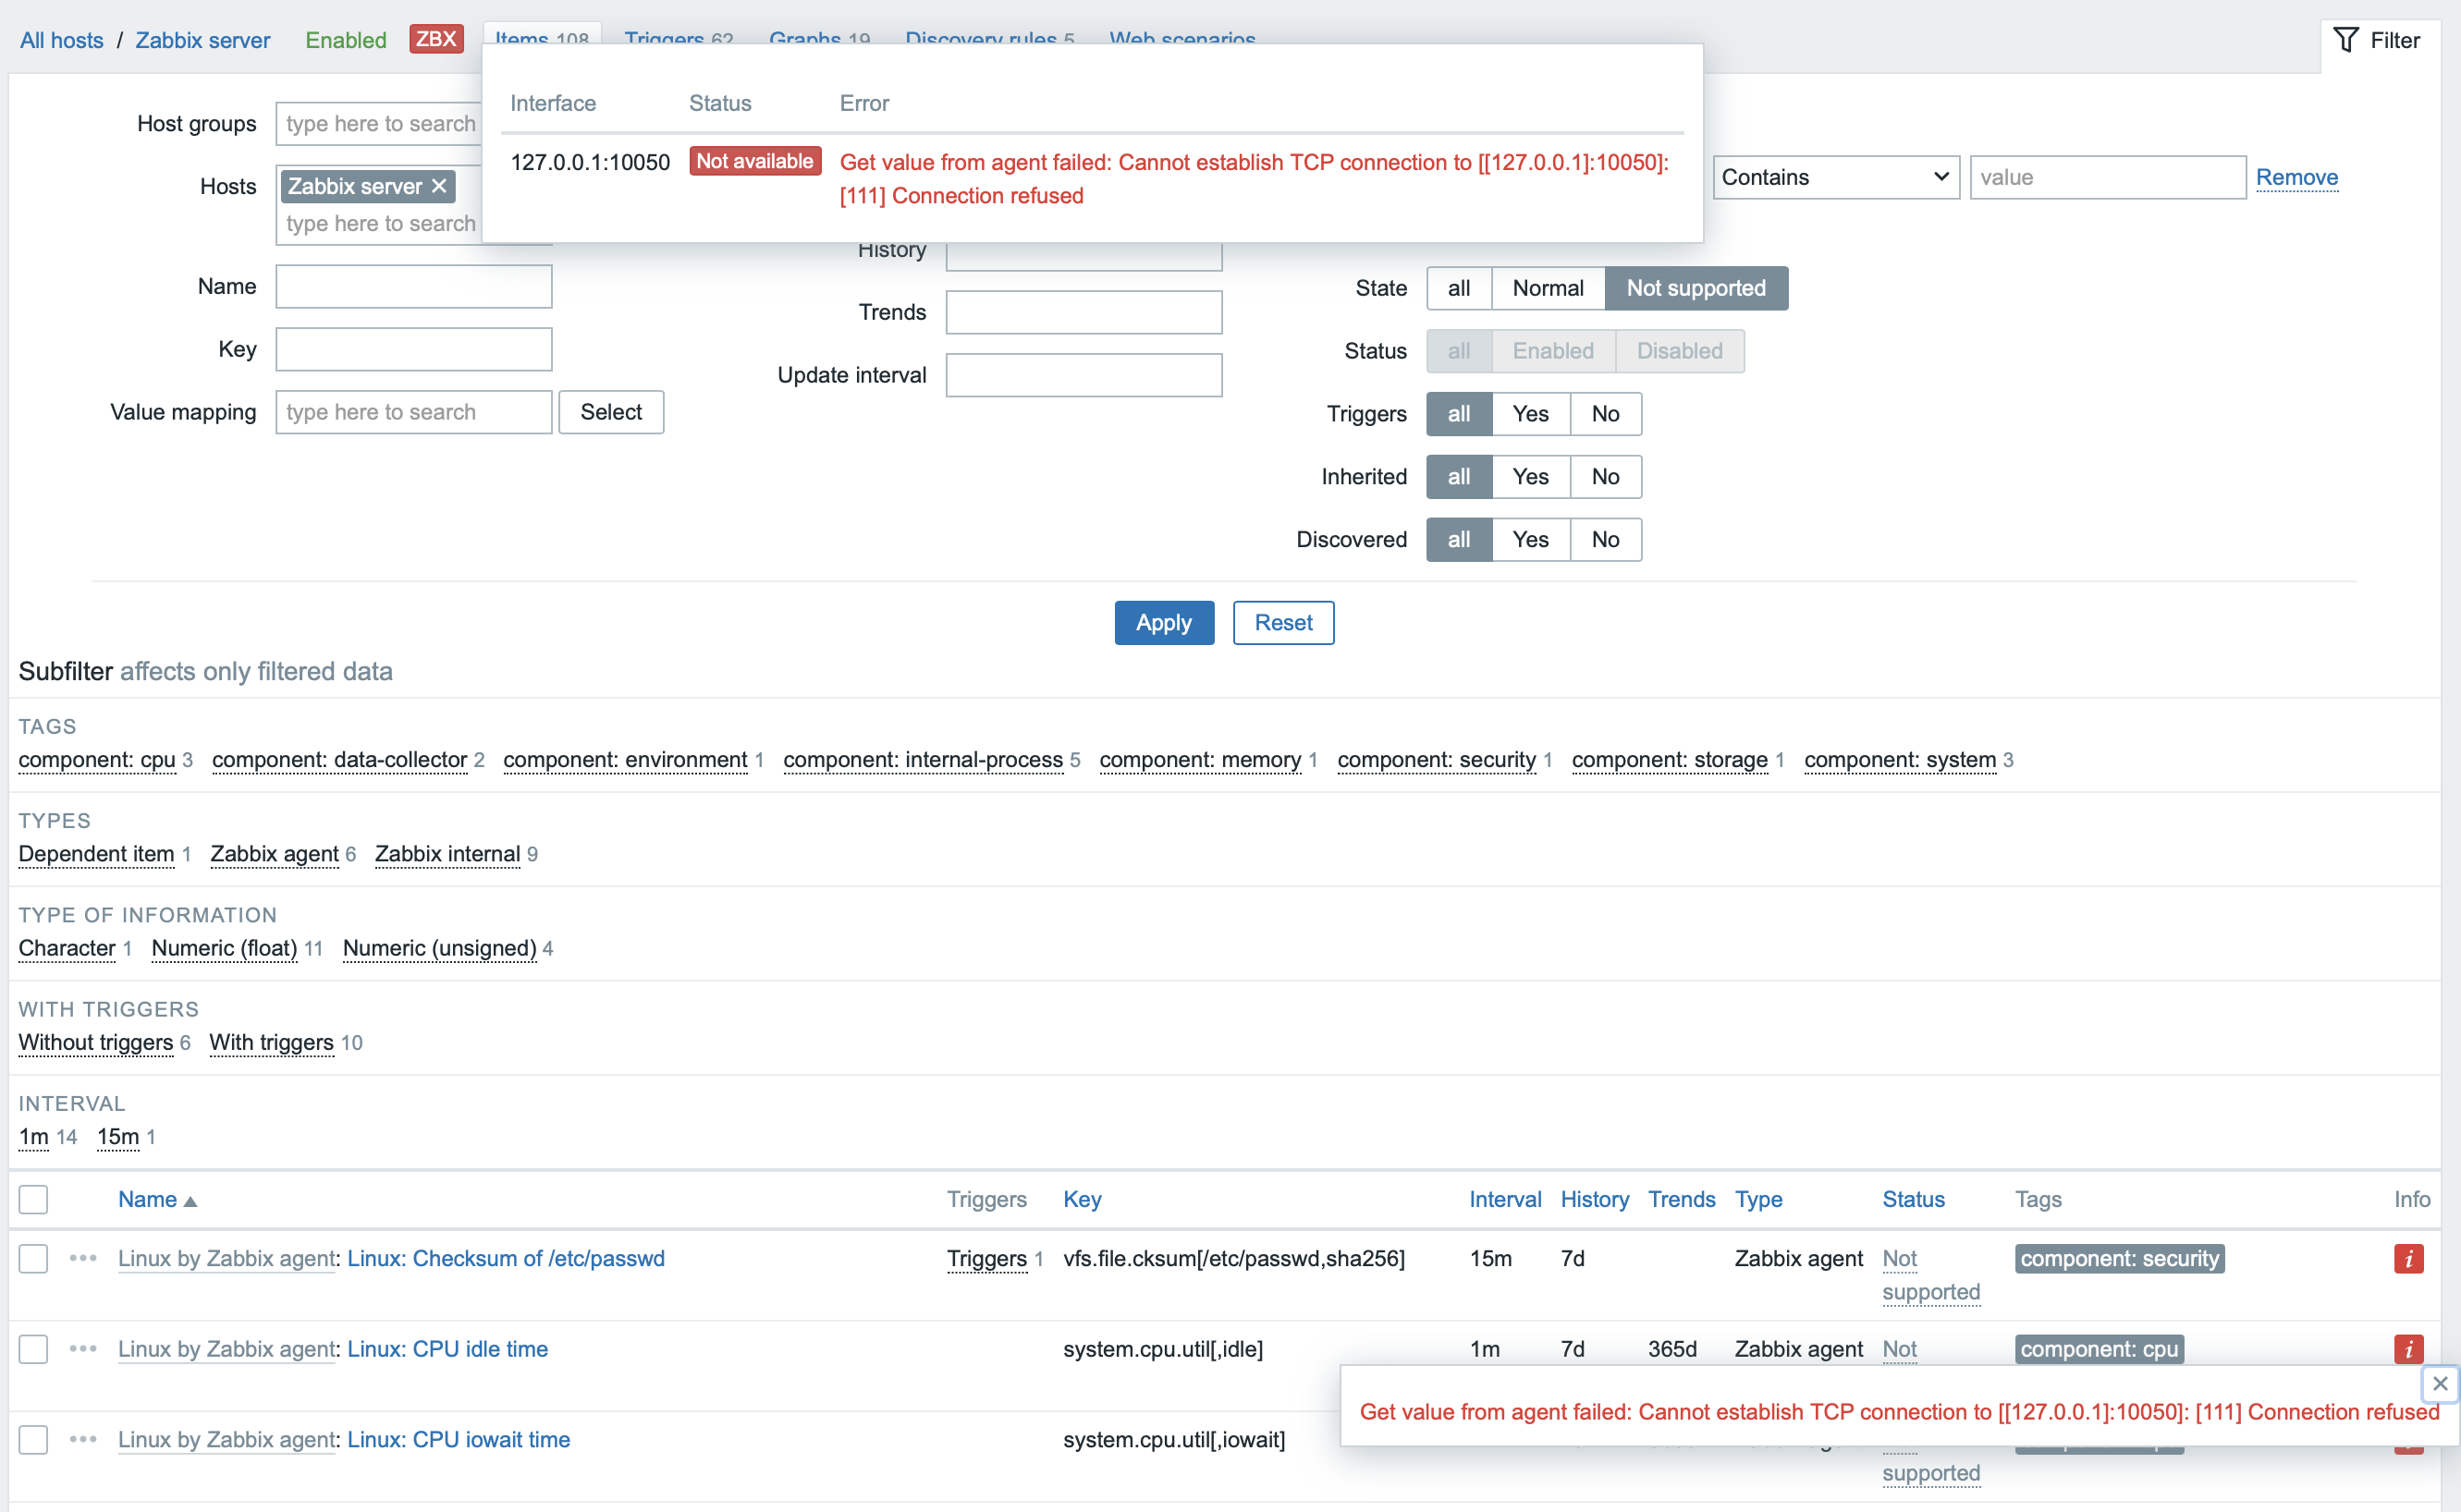Focus the Value mapping search field
Screen dimensions: 2461x1512
(x=414, y=412)
